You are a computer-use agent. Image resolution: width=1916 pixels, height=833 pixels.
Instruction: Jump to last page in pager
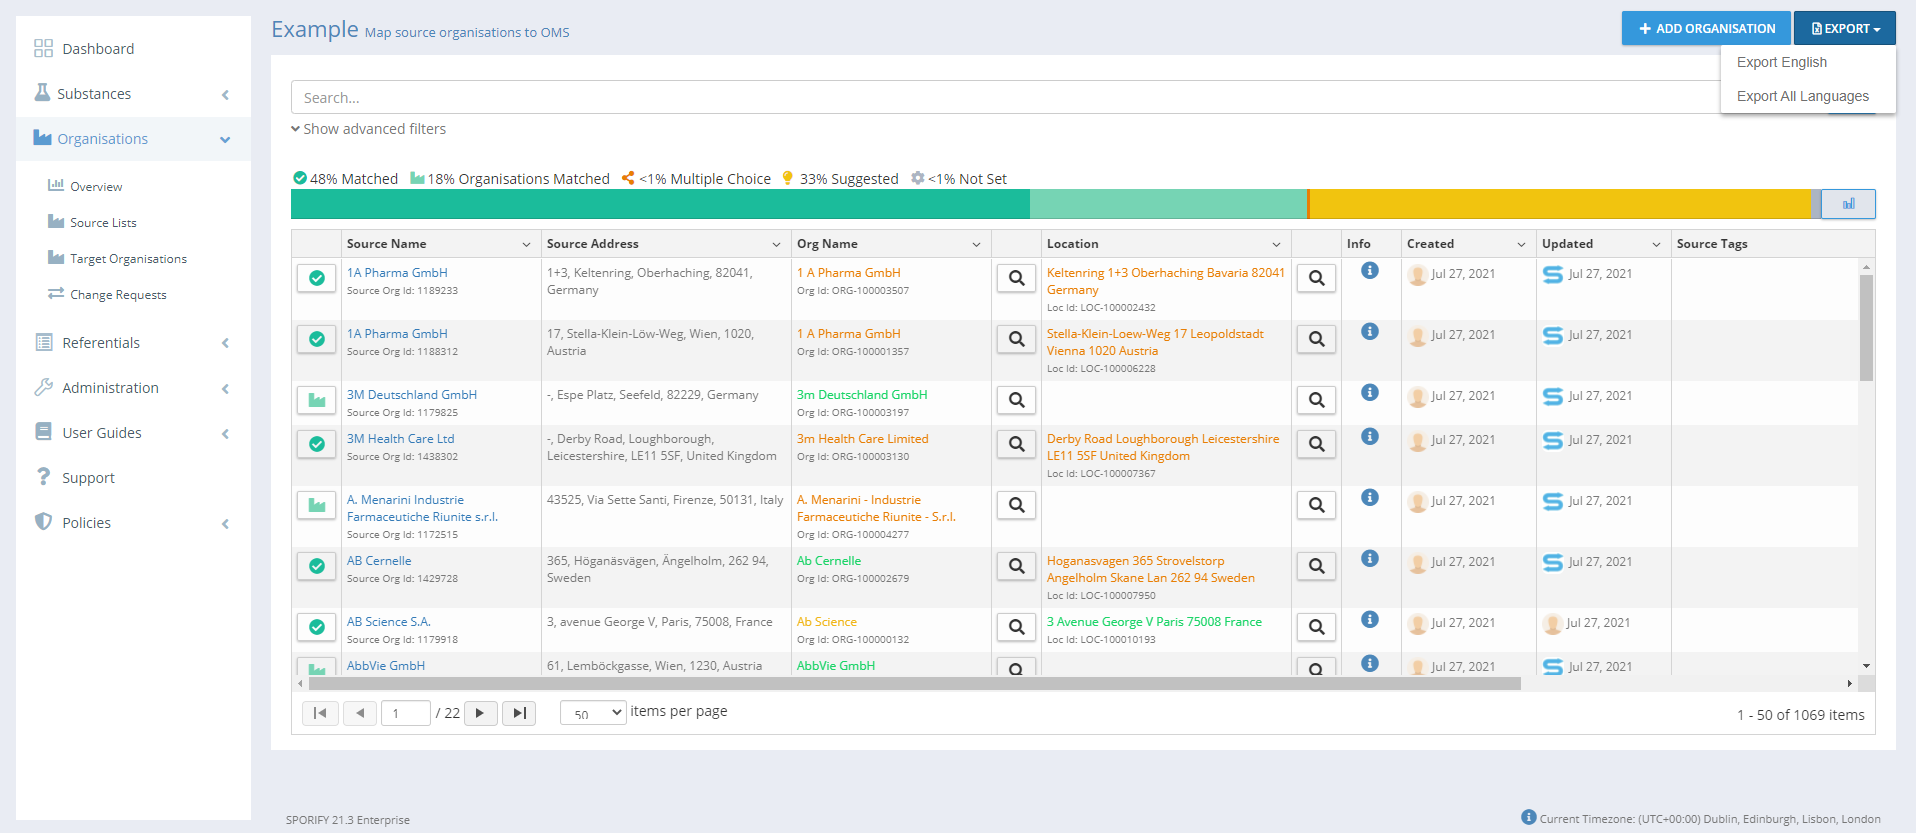518,713
